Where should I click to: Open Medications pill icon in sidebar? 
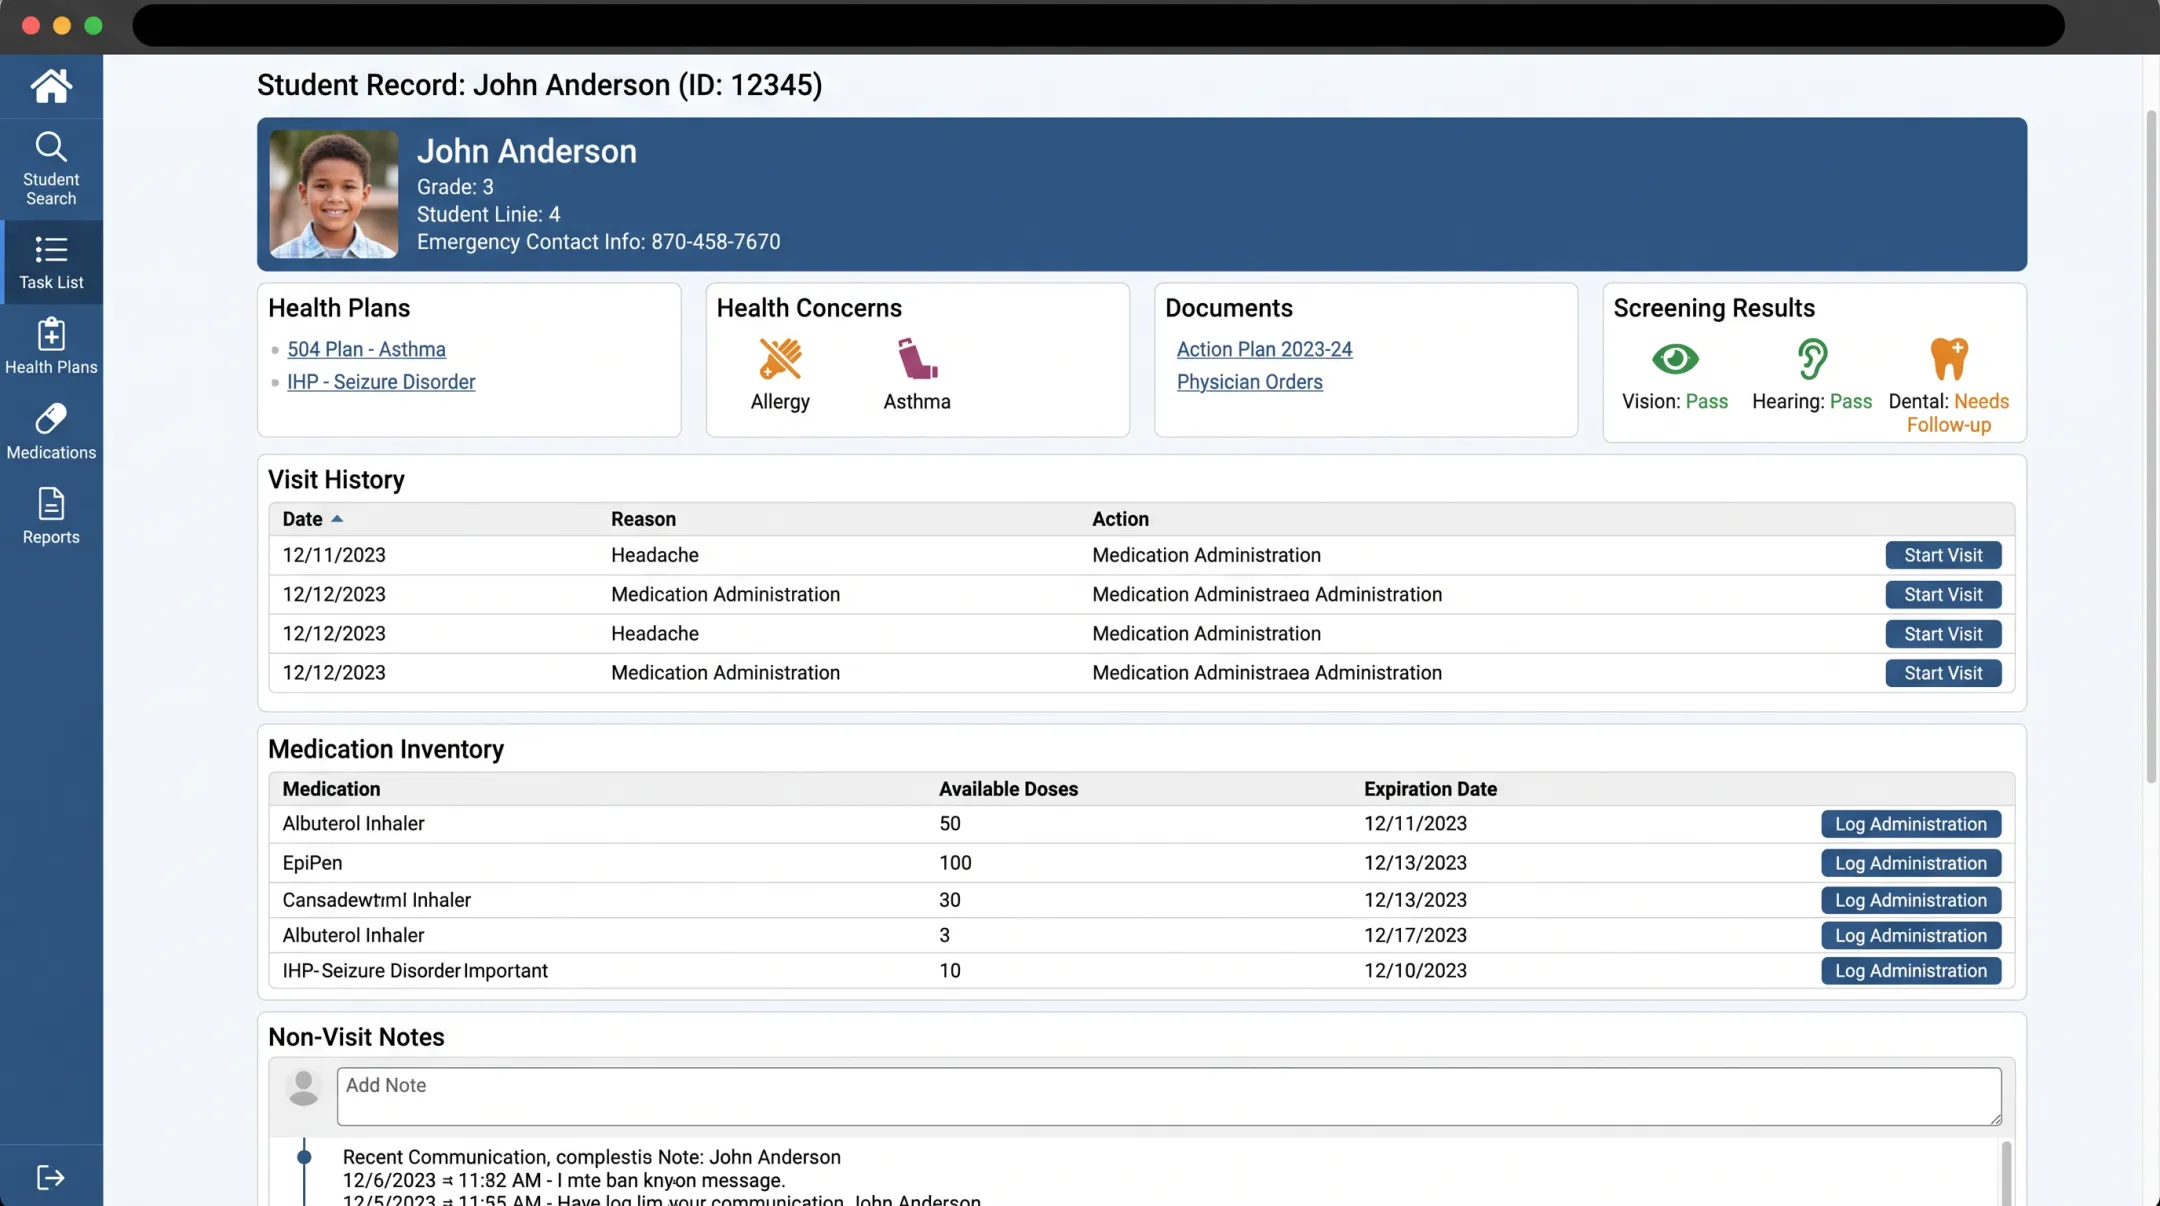(51, 418)
